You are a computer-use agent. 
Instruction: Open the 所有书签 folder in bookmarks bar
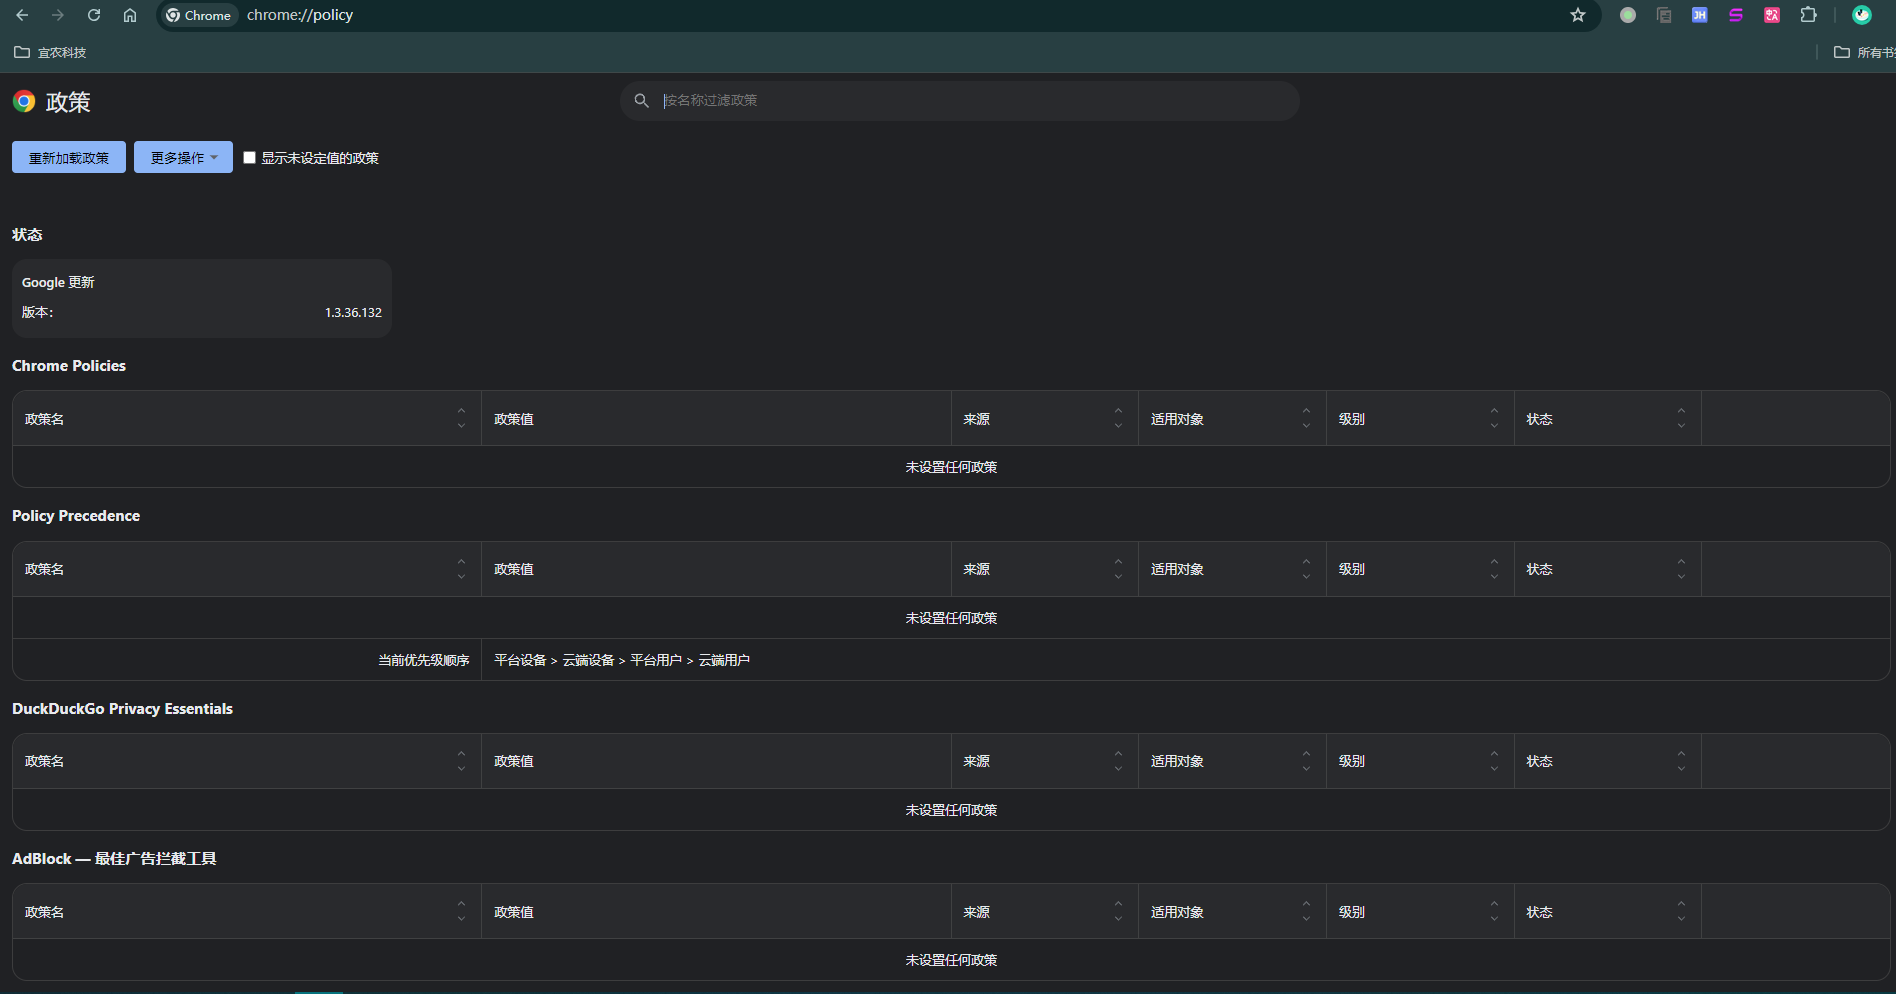[x=1865, y=52]
